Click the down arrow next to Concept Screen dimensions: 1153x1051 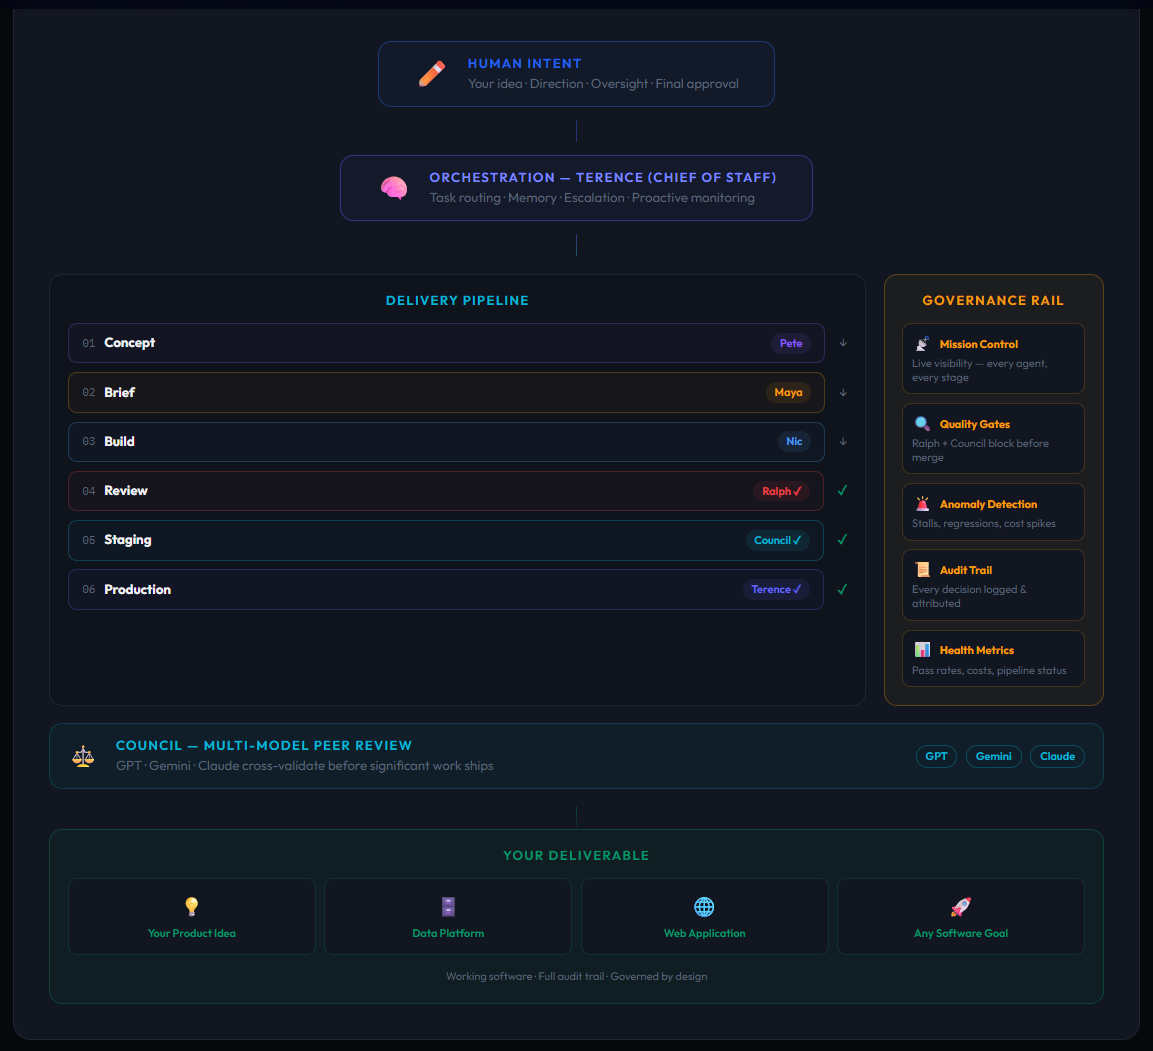point(843,343)
